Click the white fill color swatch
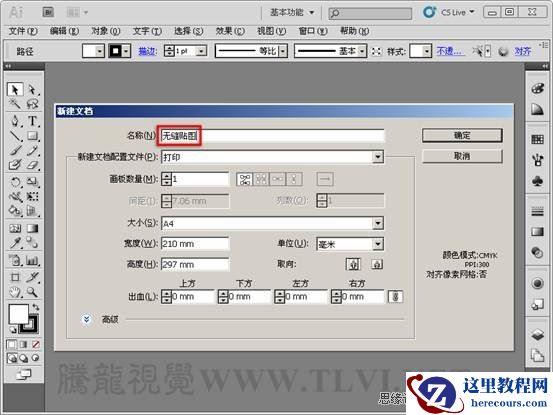Viewport: 553px width, 415px height. click(x=18, y=314)
